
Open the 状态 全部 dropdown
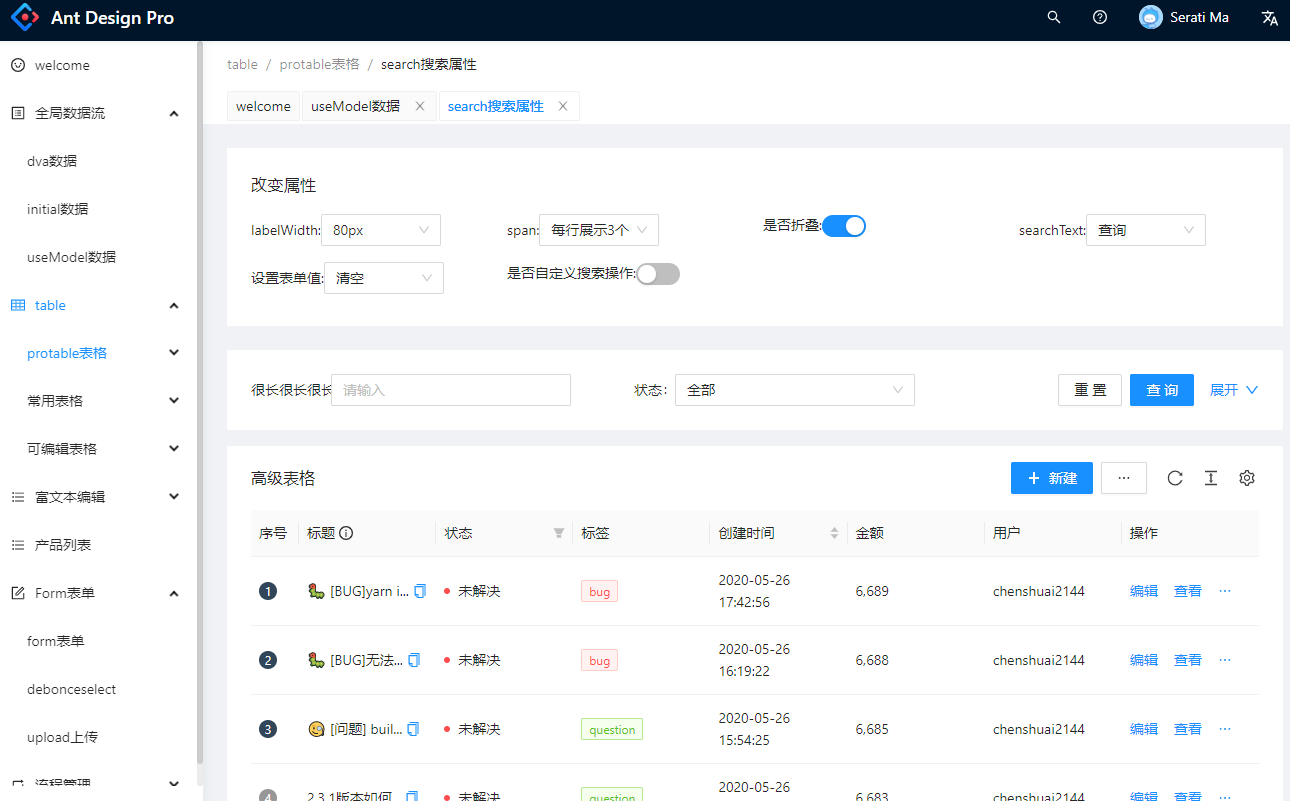click(795, 390)
